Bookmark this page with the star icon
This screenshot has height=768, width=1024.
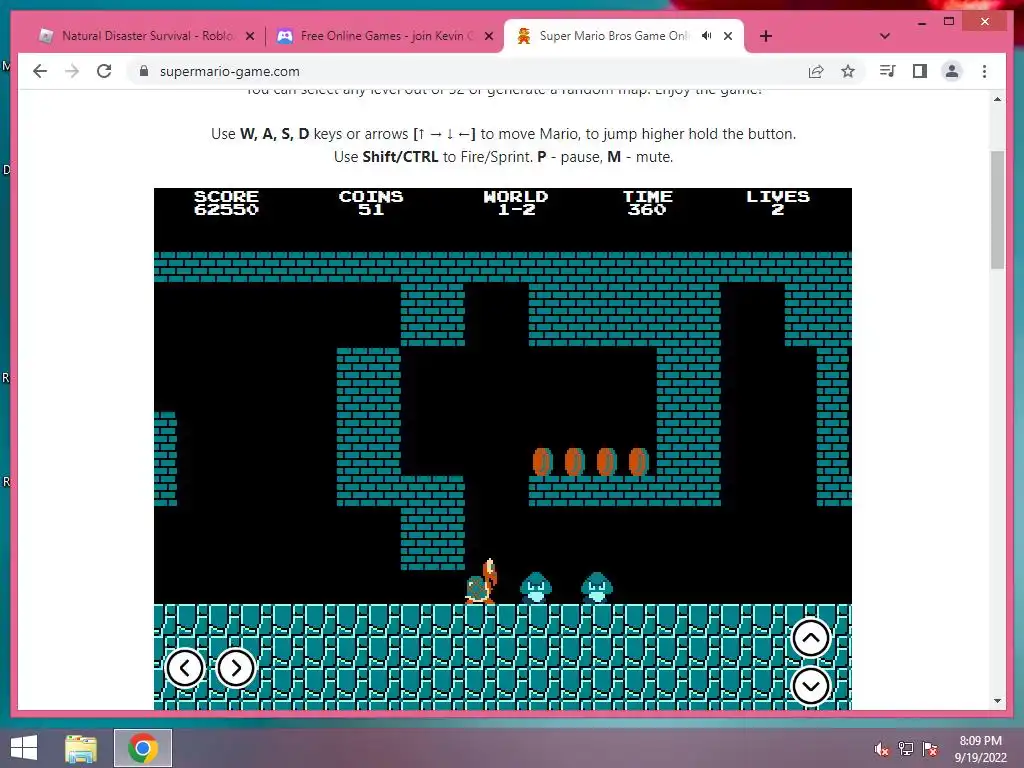(848, 71)
